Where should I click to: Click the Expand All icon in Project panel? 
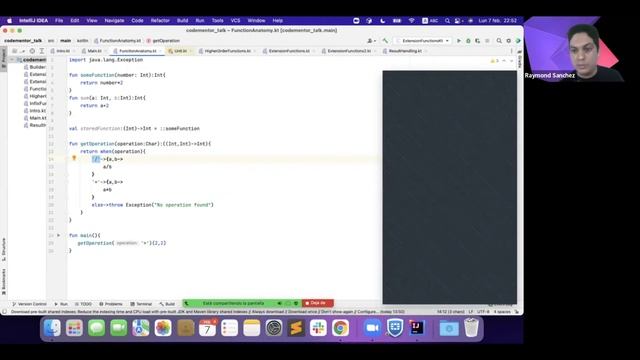[42, 51]
